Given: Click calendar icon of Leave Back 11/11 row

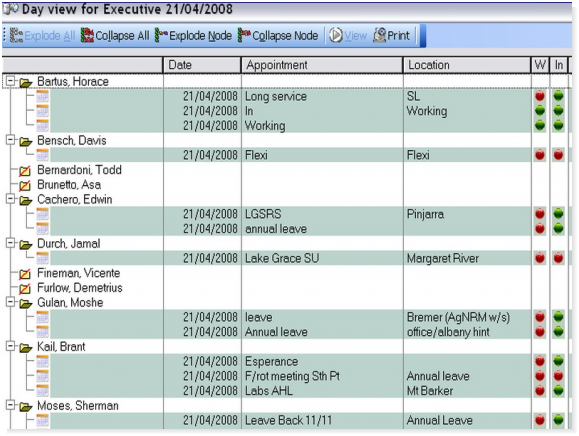Looking at the screenshot, I should [x=42, y=420].
